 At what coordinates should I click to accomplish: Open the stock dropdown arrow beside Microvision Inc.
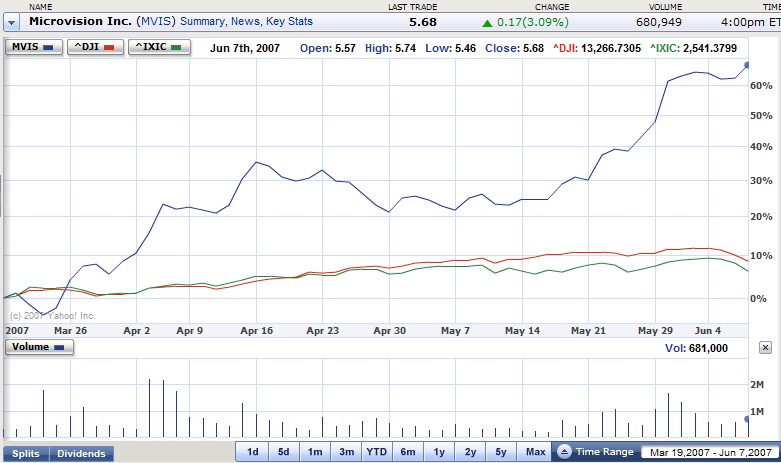pos(11,22)
